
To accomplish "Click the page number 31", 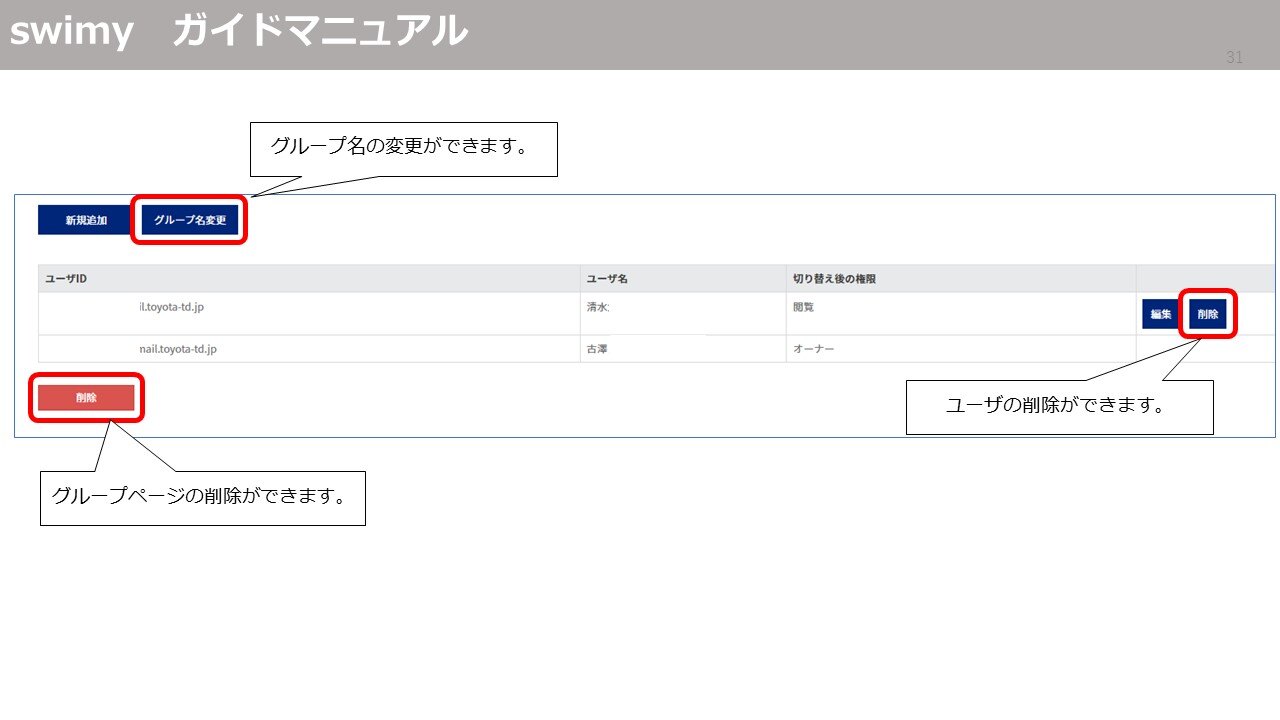I will [1233, 58].
